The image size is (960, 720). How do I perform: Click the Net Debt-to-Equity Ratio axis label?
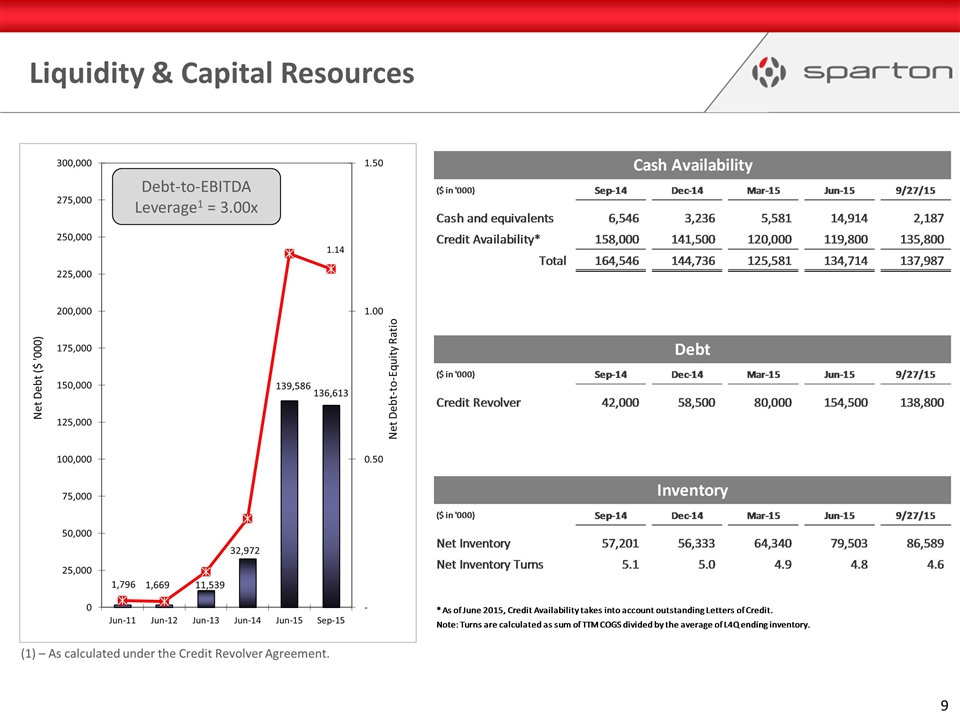395,379
